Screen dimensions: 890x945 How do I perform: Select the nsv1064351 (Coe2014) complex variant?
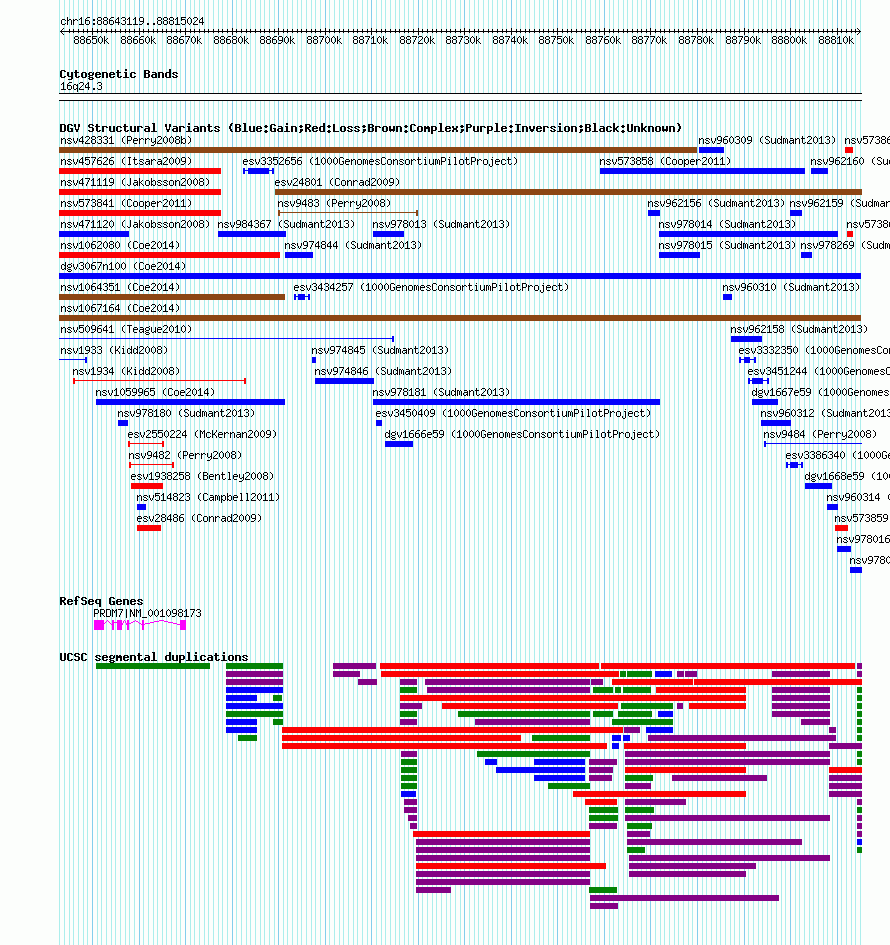click(x=172, y=297)
